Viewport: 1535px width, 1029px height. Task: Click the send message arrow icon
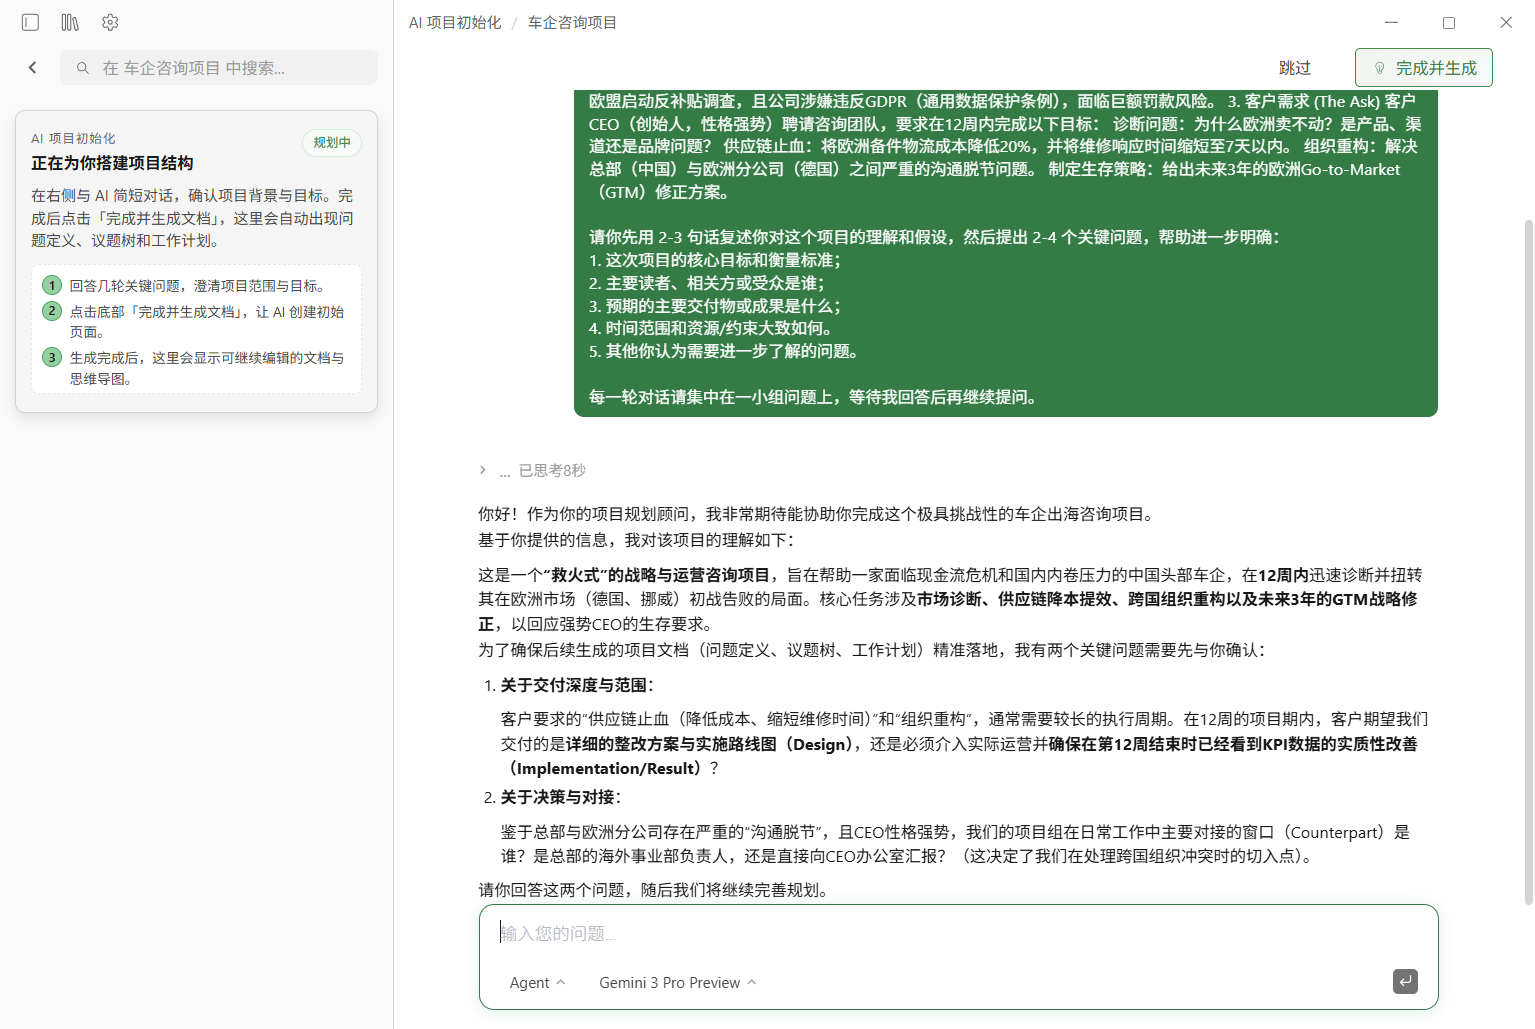pos(1405,982)
